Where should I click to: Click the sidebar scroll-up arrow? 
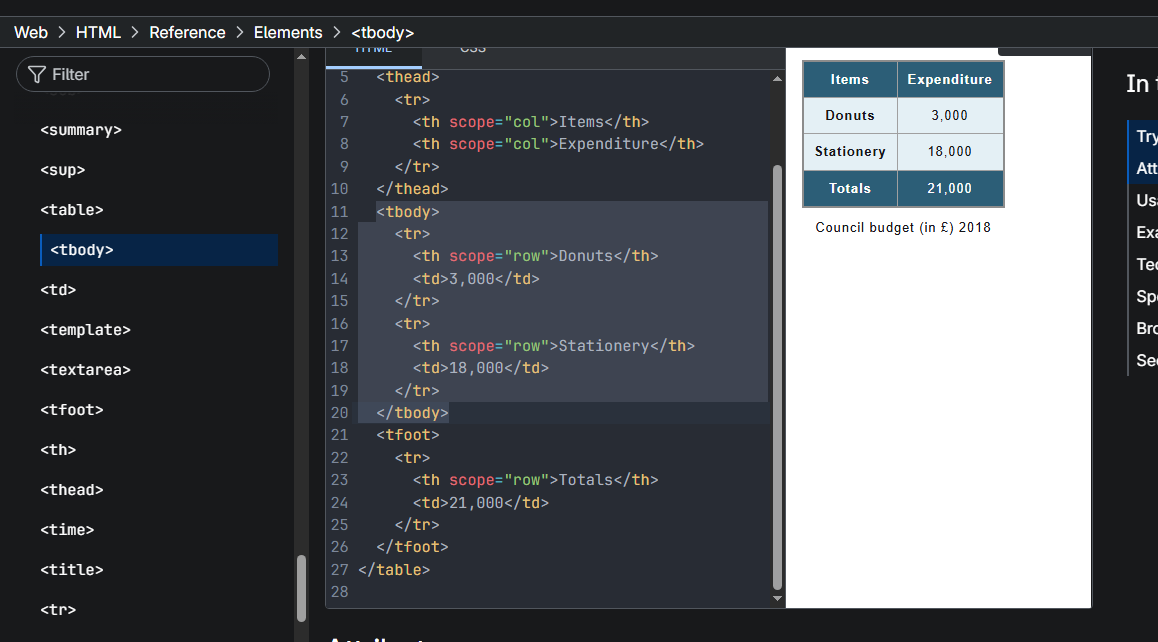301,58
